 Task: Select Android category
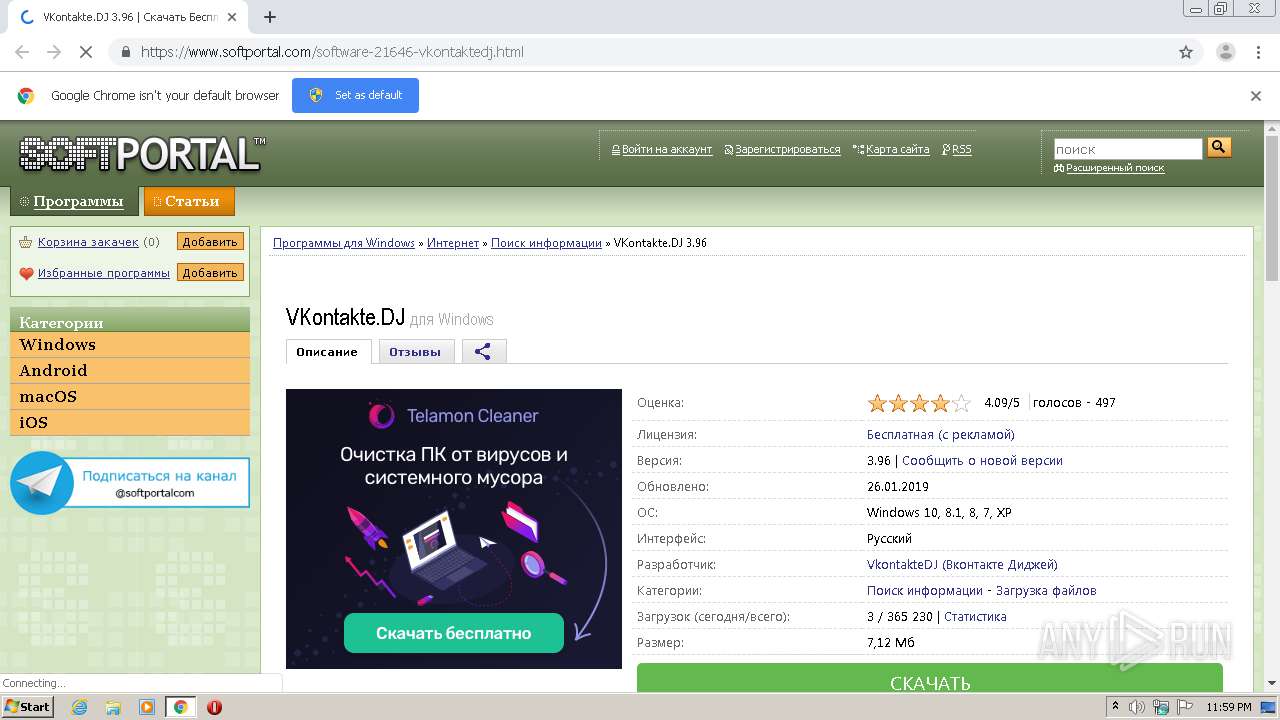point(130,371)
